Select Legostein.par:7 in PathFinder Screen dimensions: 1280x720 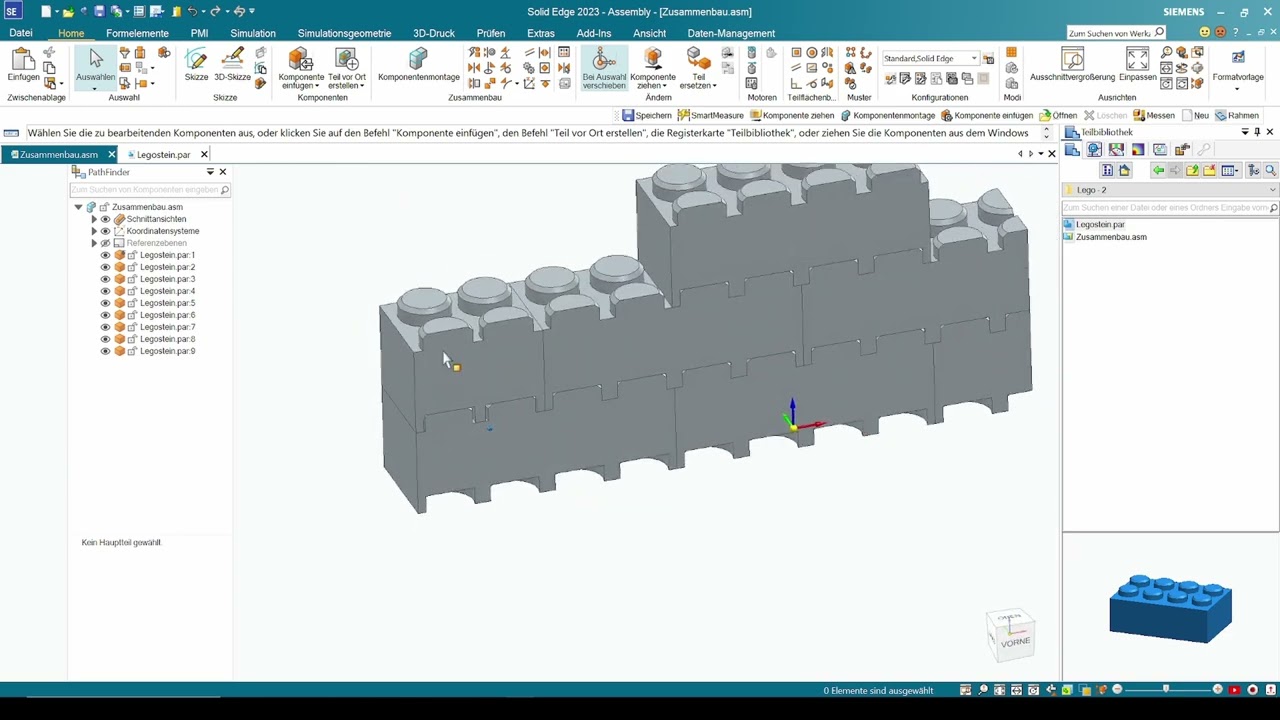coord(167,327)
